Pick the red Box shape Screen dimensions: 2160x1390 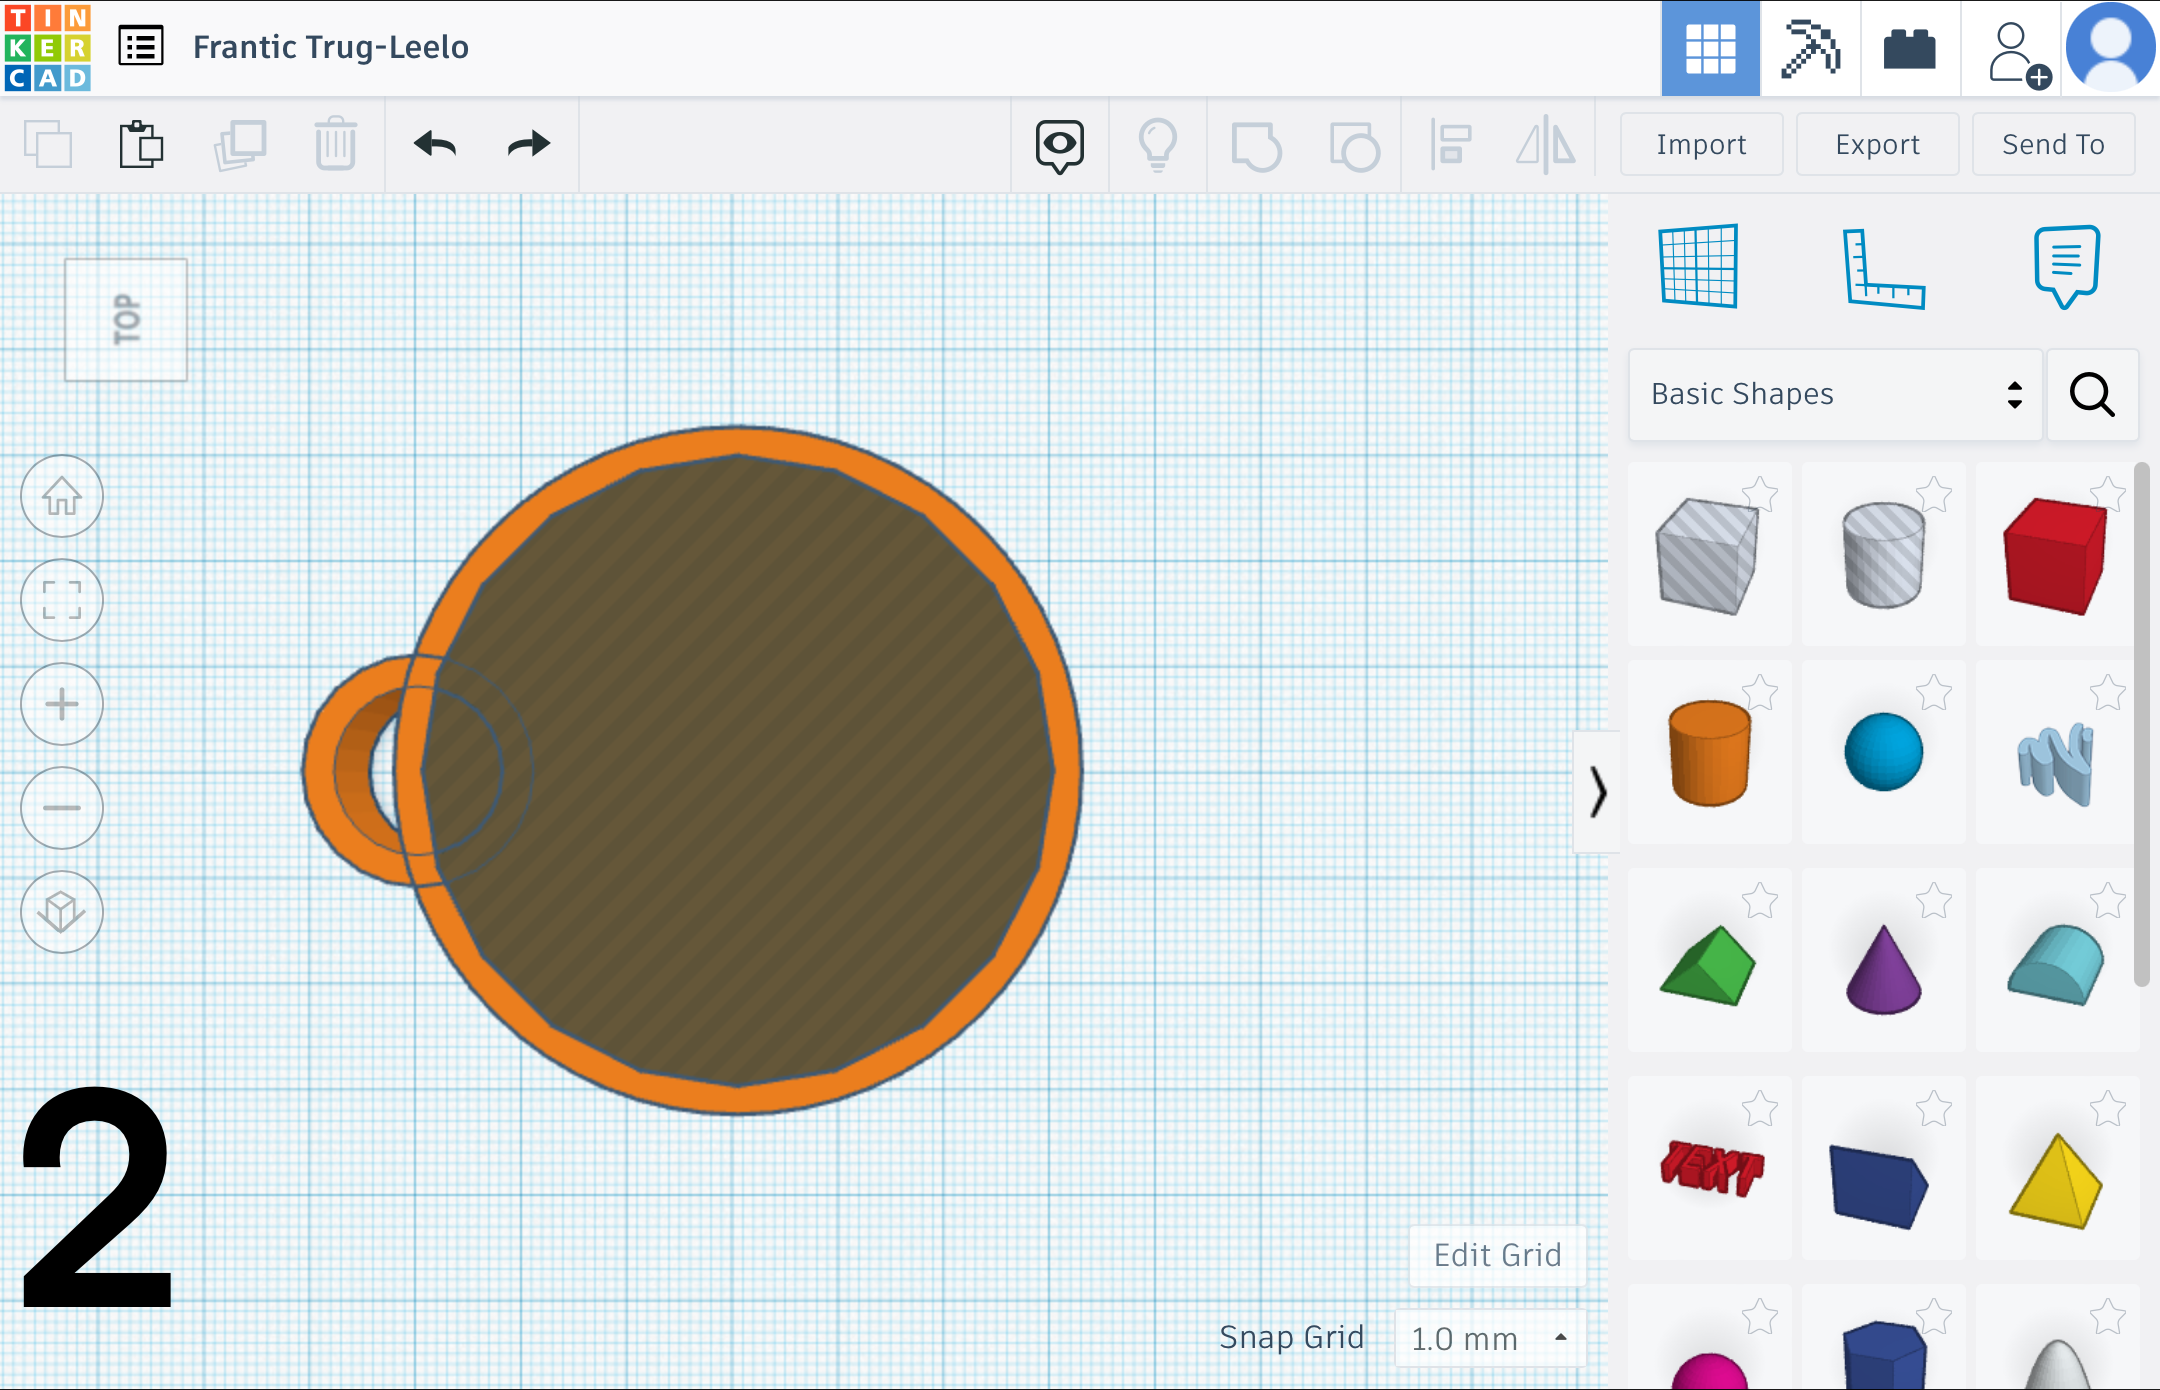[x=2056, y=554]
